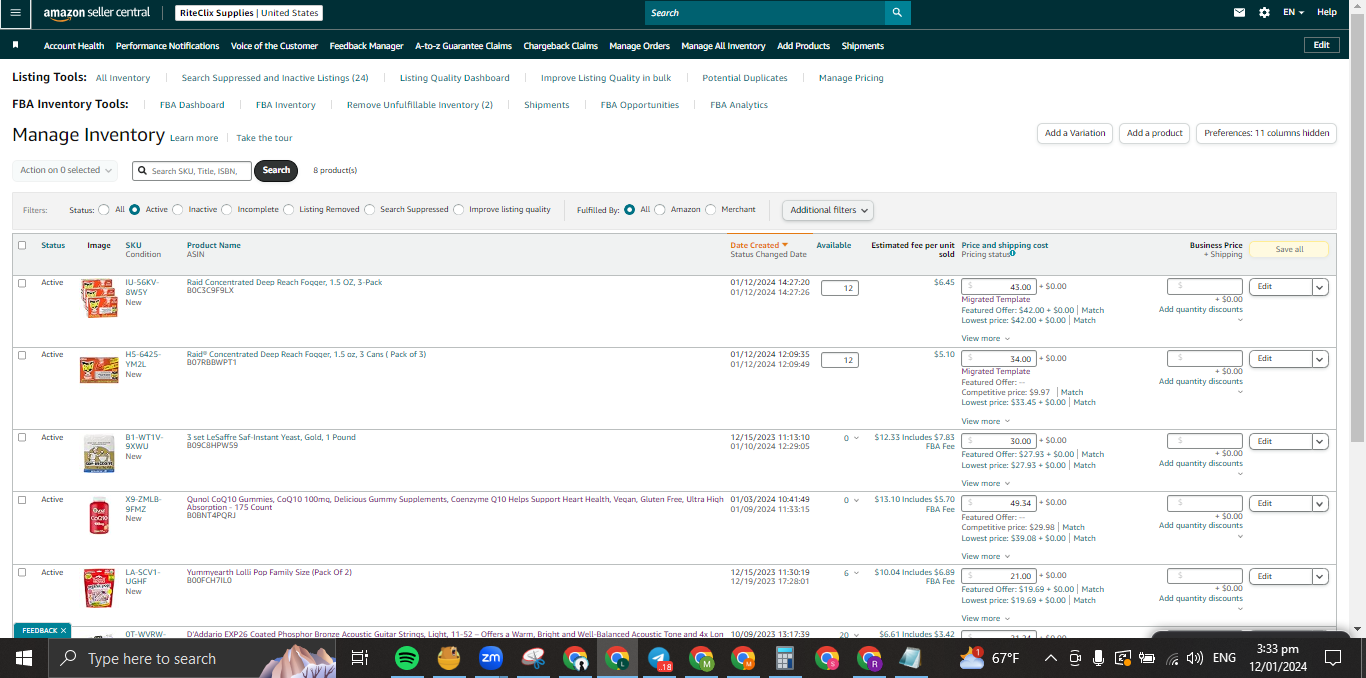Expand the Additional filters dropdown
Screen dimensions: 1366x678
pyautogui.click(x=828, y=210)
